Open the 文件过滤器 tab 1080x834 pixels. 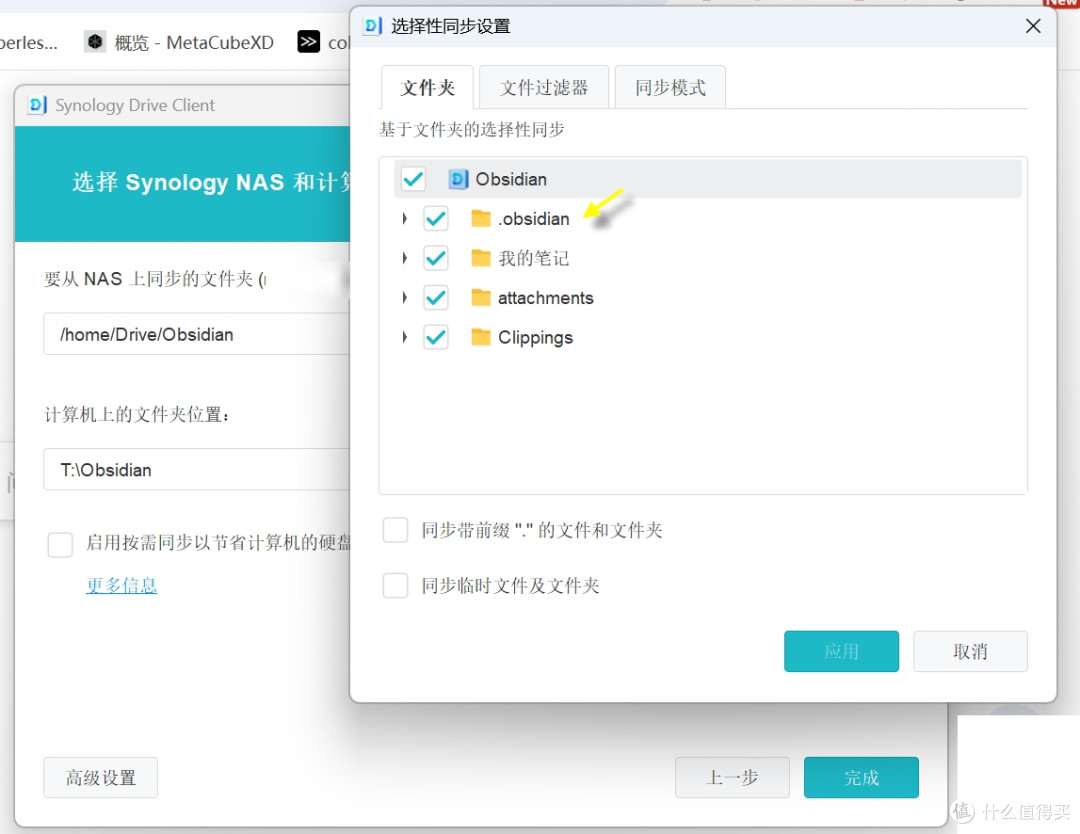point(544,87)
